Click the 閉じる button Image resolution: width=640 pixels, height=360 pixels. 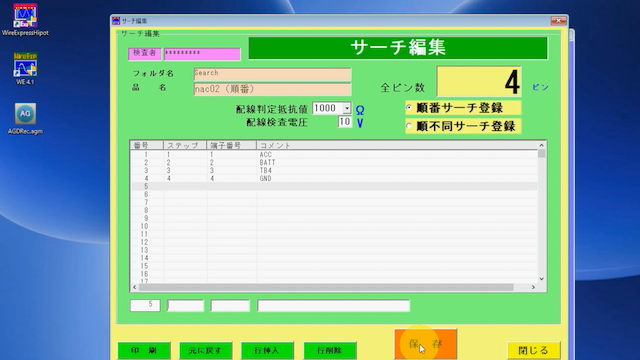point(533,350)
